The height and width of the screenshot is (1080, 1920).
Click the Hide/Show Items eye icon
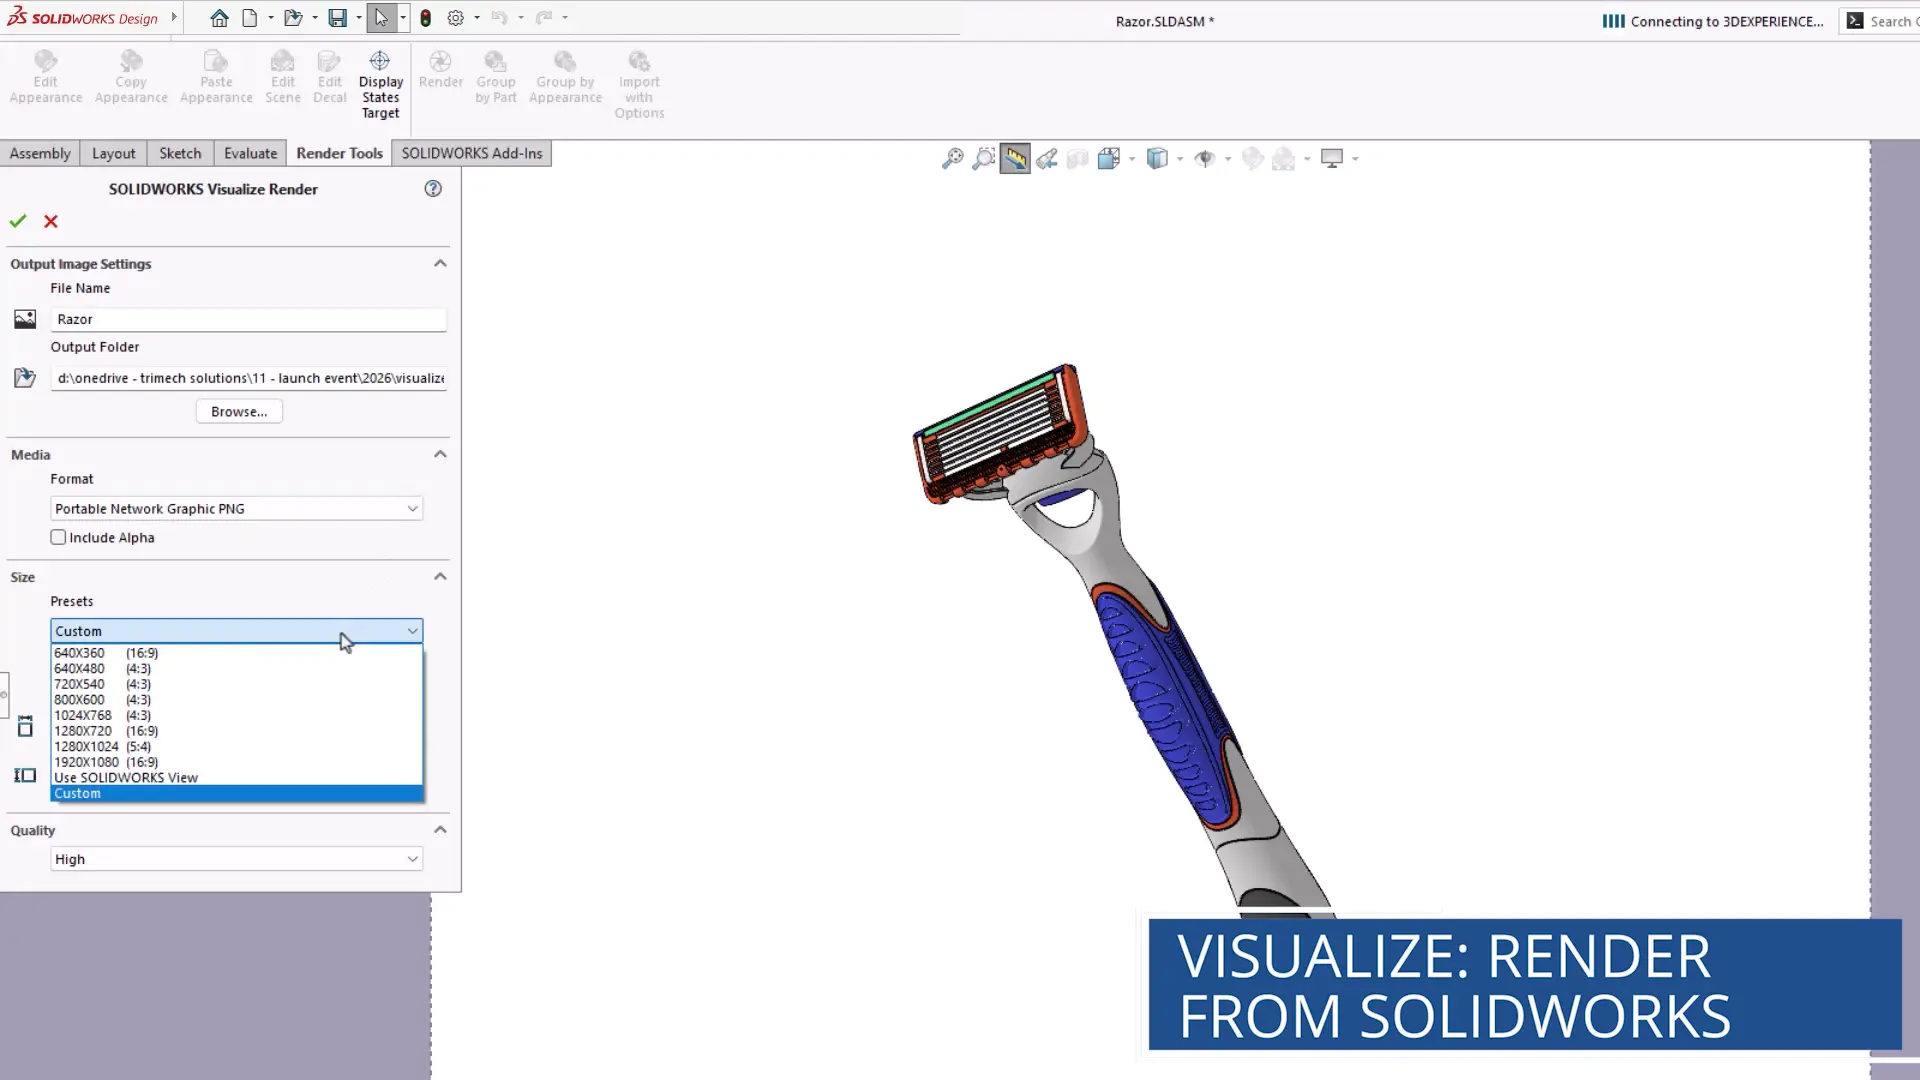(x=1205, y=158)
